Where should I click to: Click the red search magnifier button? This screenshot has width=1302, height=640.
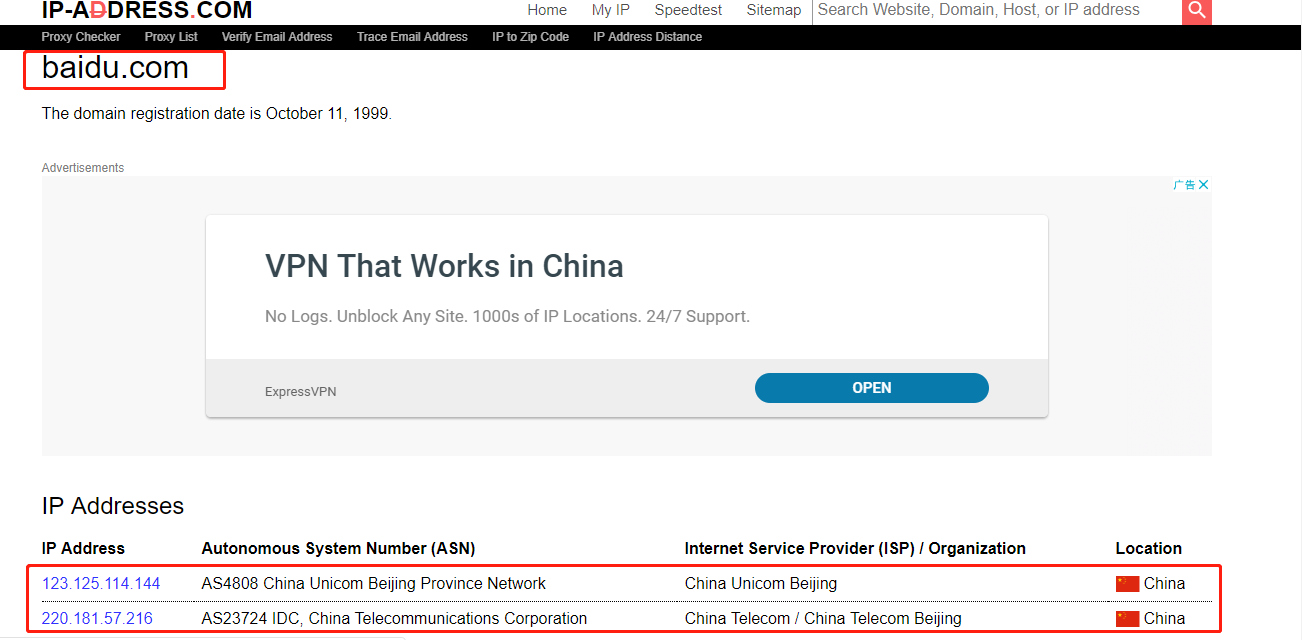pyautogui.click(x=1196, y=11)
